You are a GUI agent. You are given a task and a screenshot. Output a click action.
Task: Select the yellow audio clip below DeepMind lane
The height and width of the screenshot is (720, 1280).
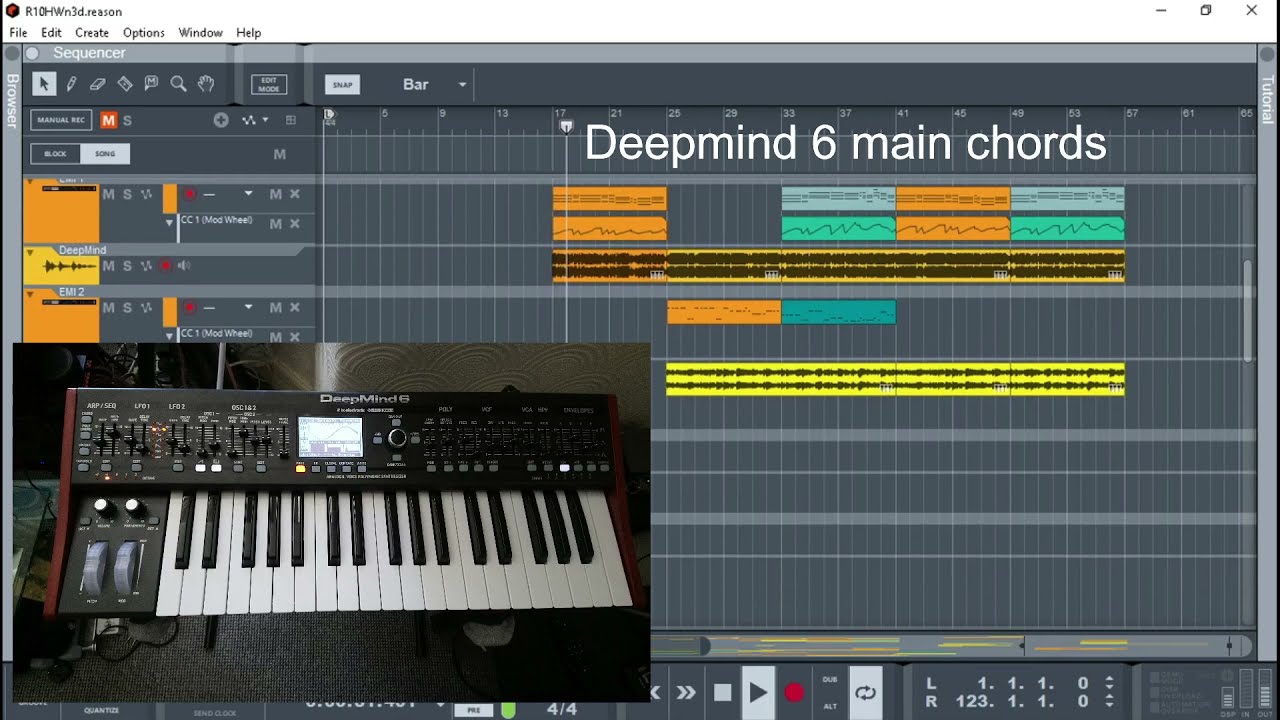click(x=895, y=379)
